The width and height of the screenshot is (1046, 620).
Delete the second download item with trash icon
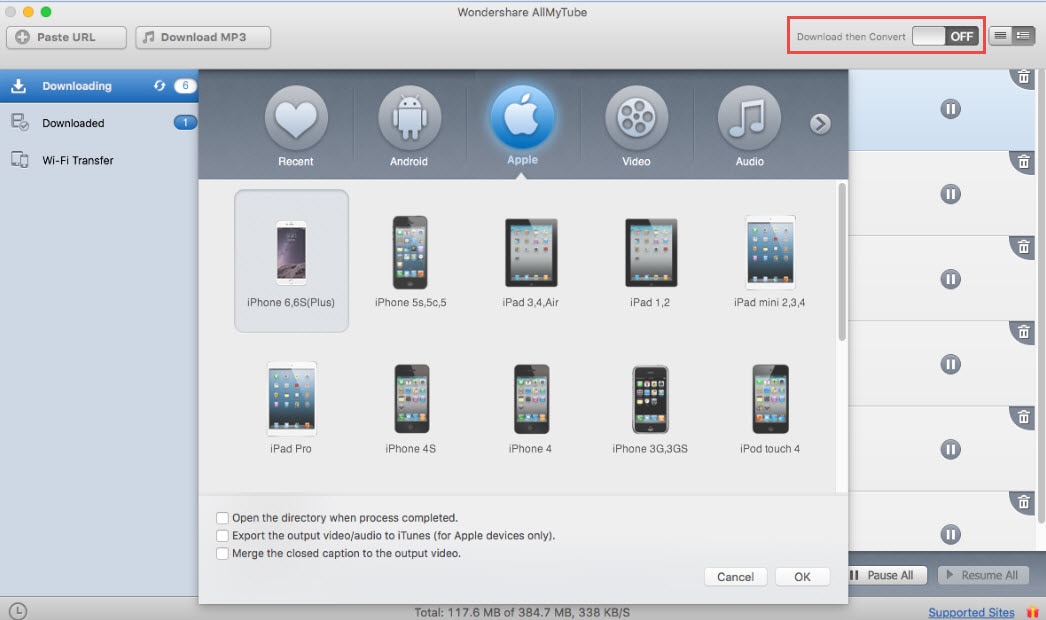(x=1023, y=162)
